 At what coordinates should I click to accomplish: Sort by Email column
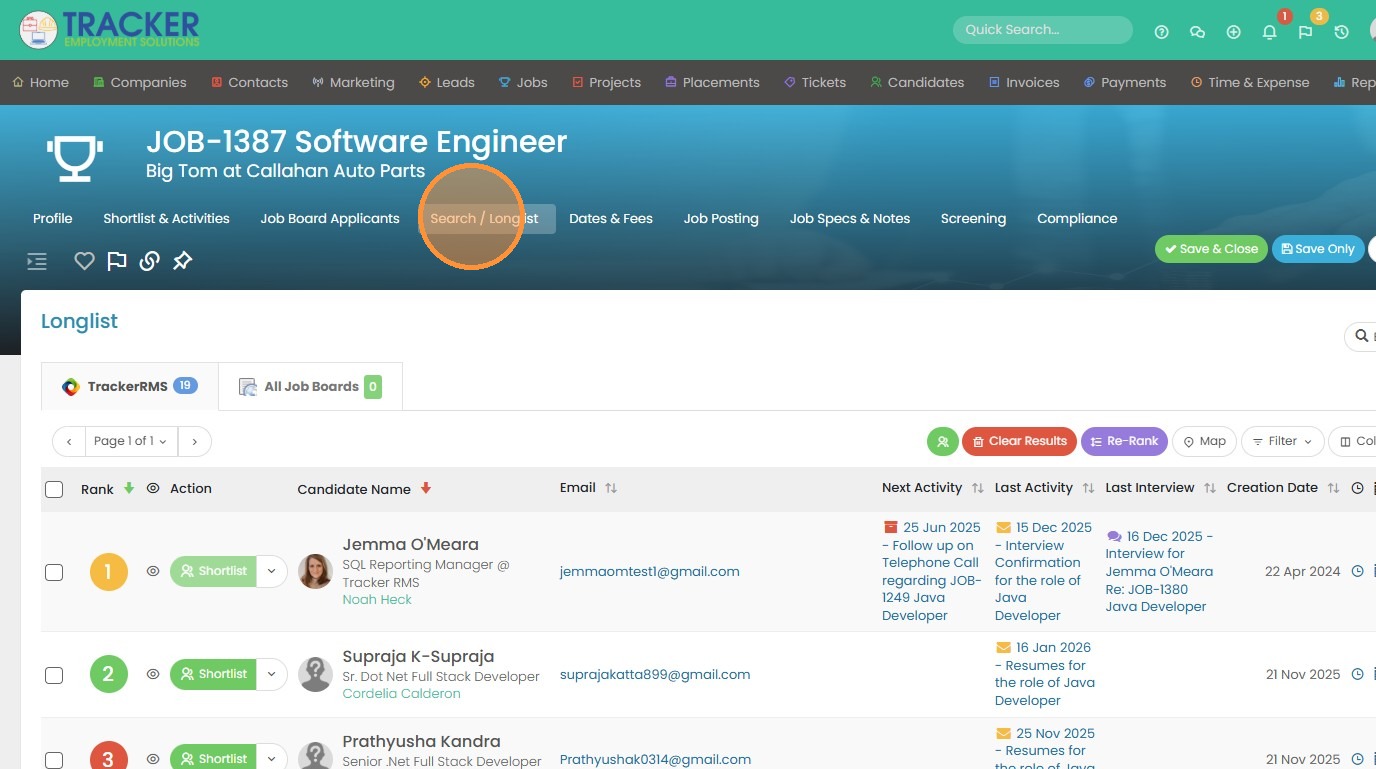point(610,488)
